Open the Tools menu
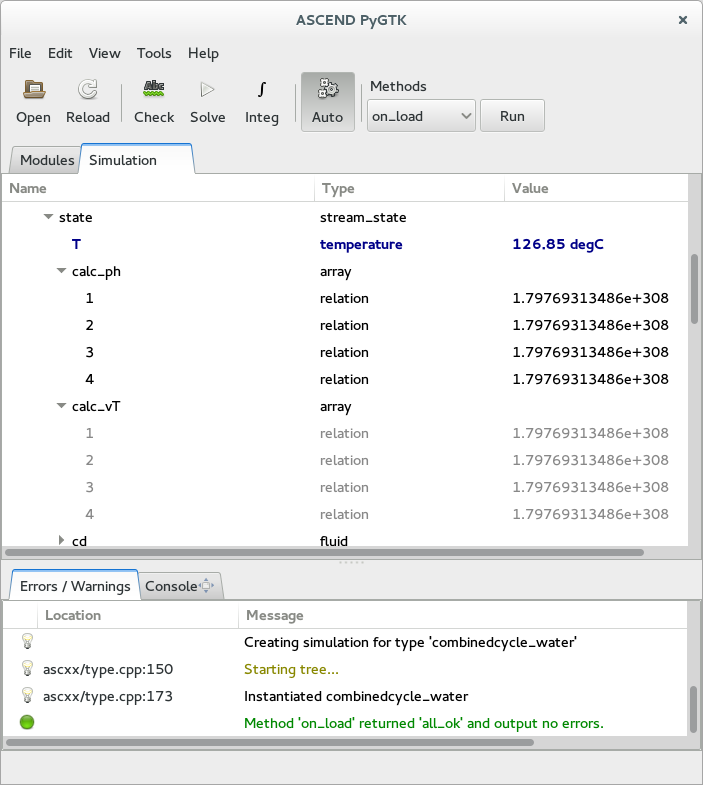The width and height of the screenshot is (703, 785). (x=154, y=53)
